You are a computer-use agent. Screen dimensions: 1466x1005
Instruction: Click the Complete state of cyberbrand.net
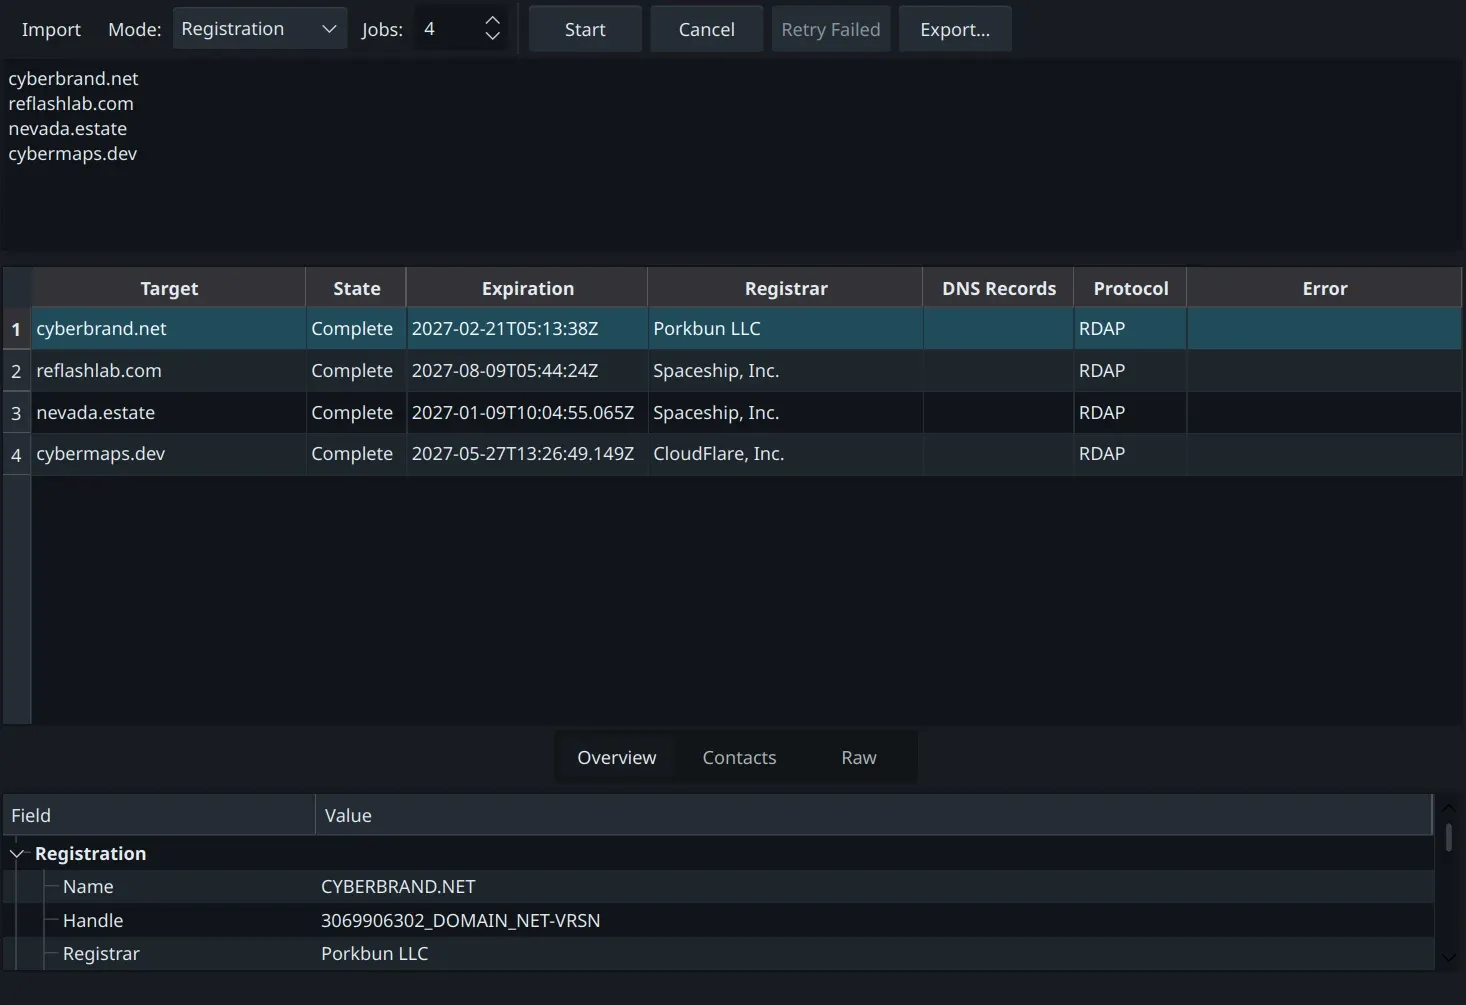356,328
